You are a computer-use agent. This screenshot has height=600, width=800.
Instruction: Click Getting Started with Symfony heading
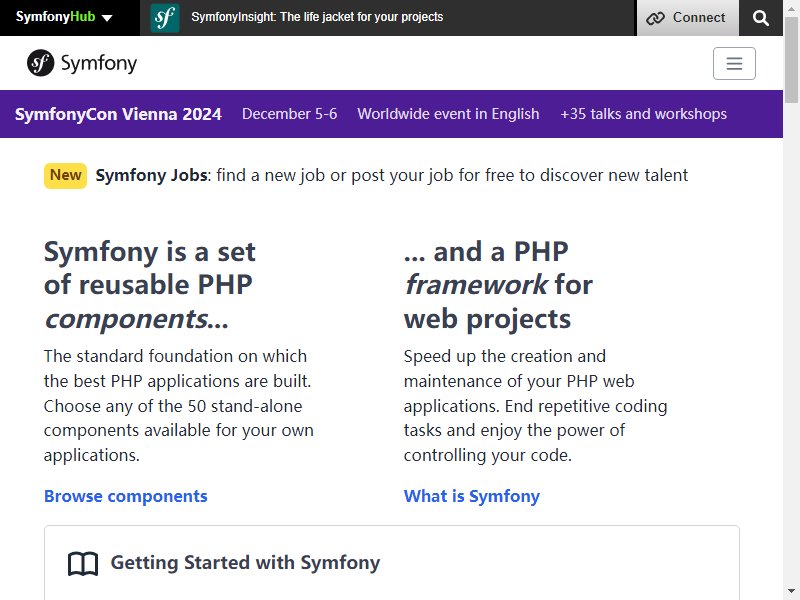pos(245,563)
